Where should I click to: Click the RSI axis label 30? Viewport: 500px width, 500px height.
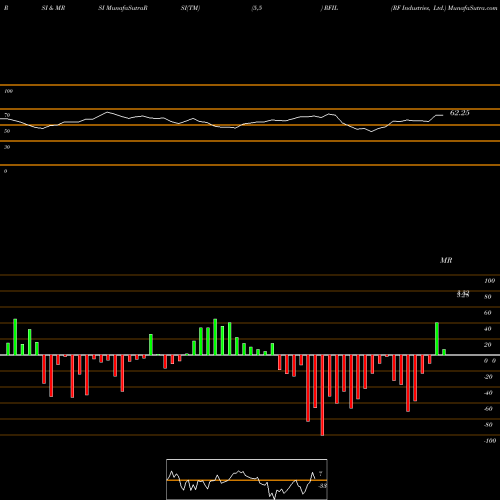pyautogui.click(x=7, y=147)
